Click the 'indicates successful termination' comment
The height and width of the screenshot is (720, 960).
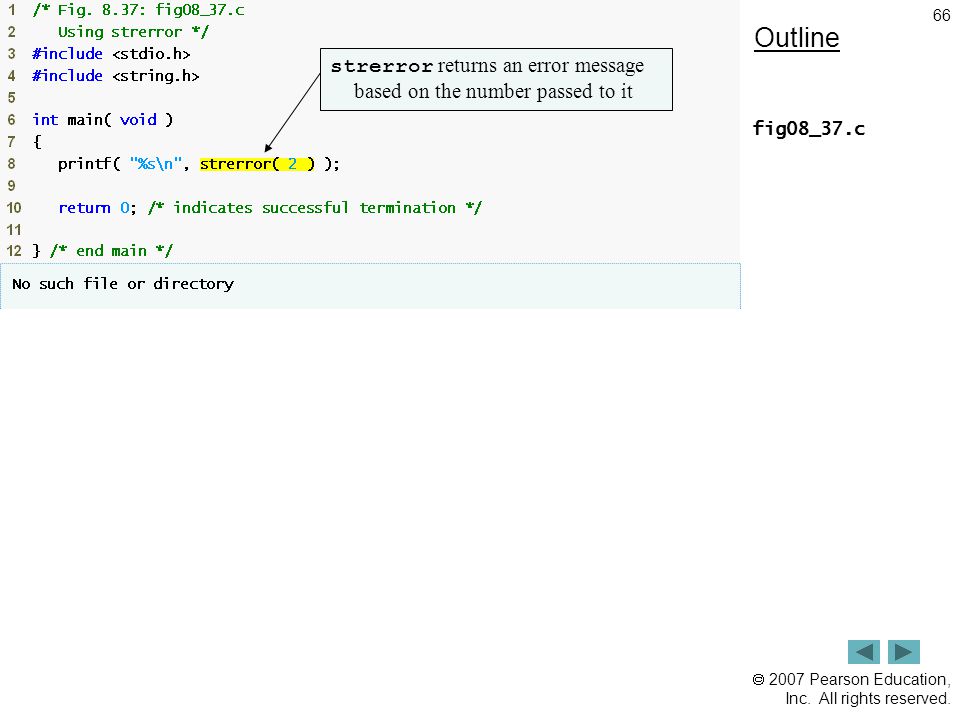315,208
